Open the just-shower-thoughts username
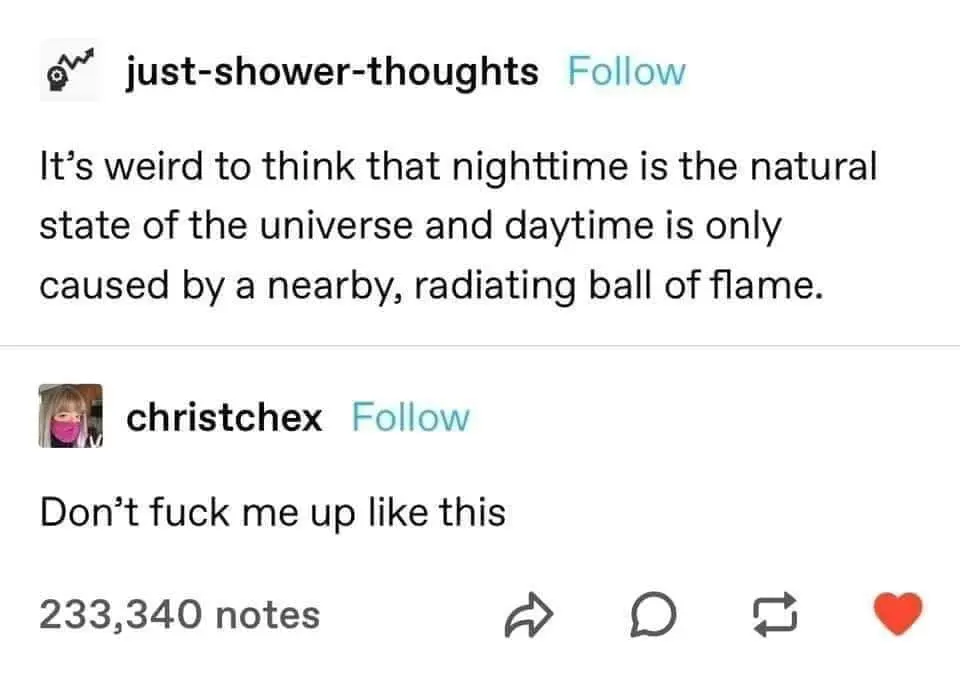The width and height of the screenshot is (960, 682). point(332,73)
